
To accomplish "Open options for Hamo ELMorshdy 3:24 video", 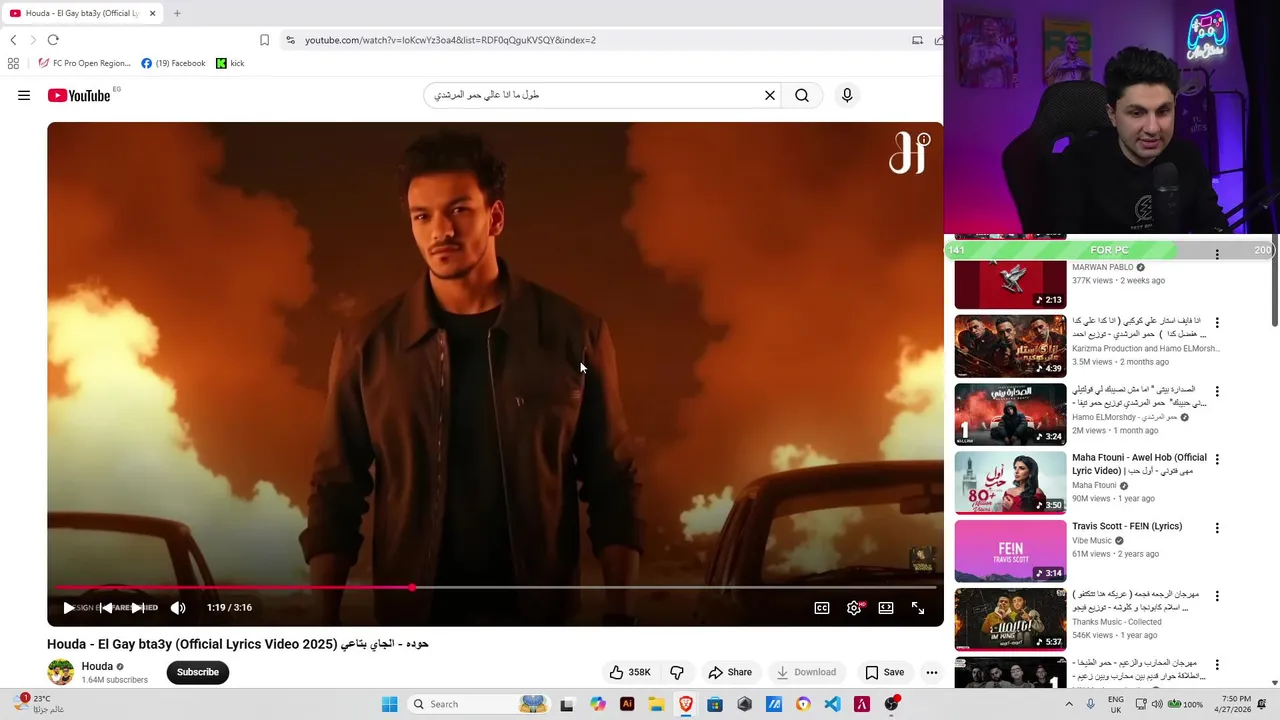I will coord(1217,391).
